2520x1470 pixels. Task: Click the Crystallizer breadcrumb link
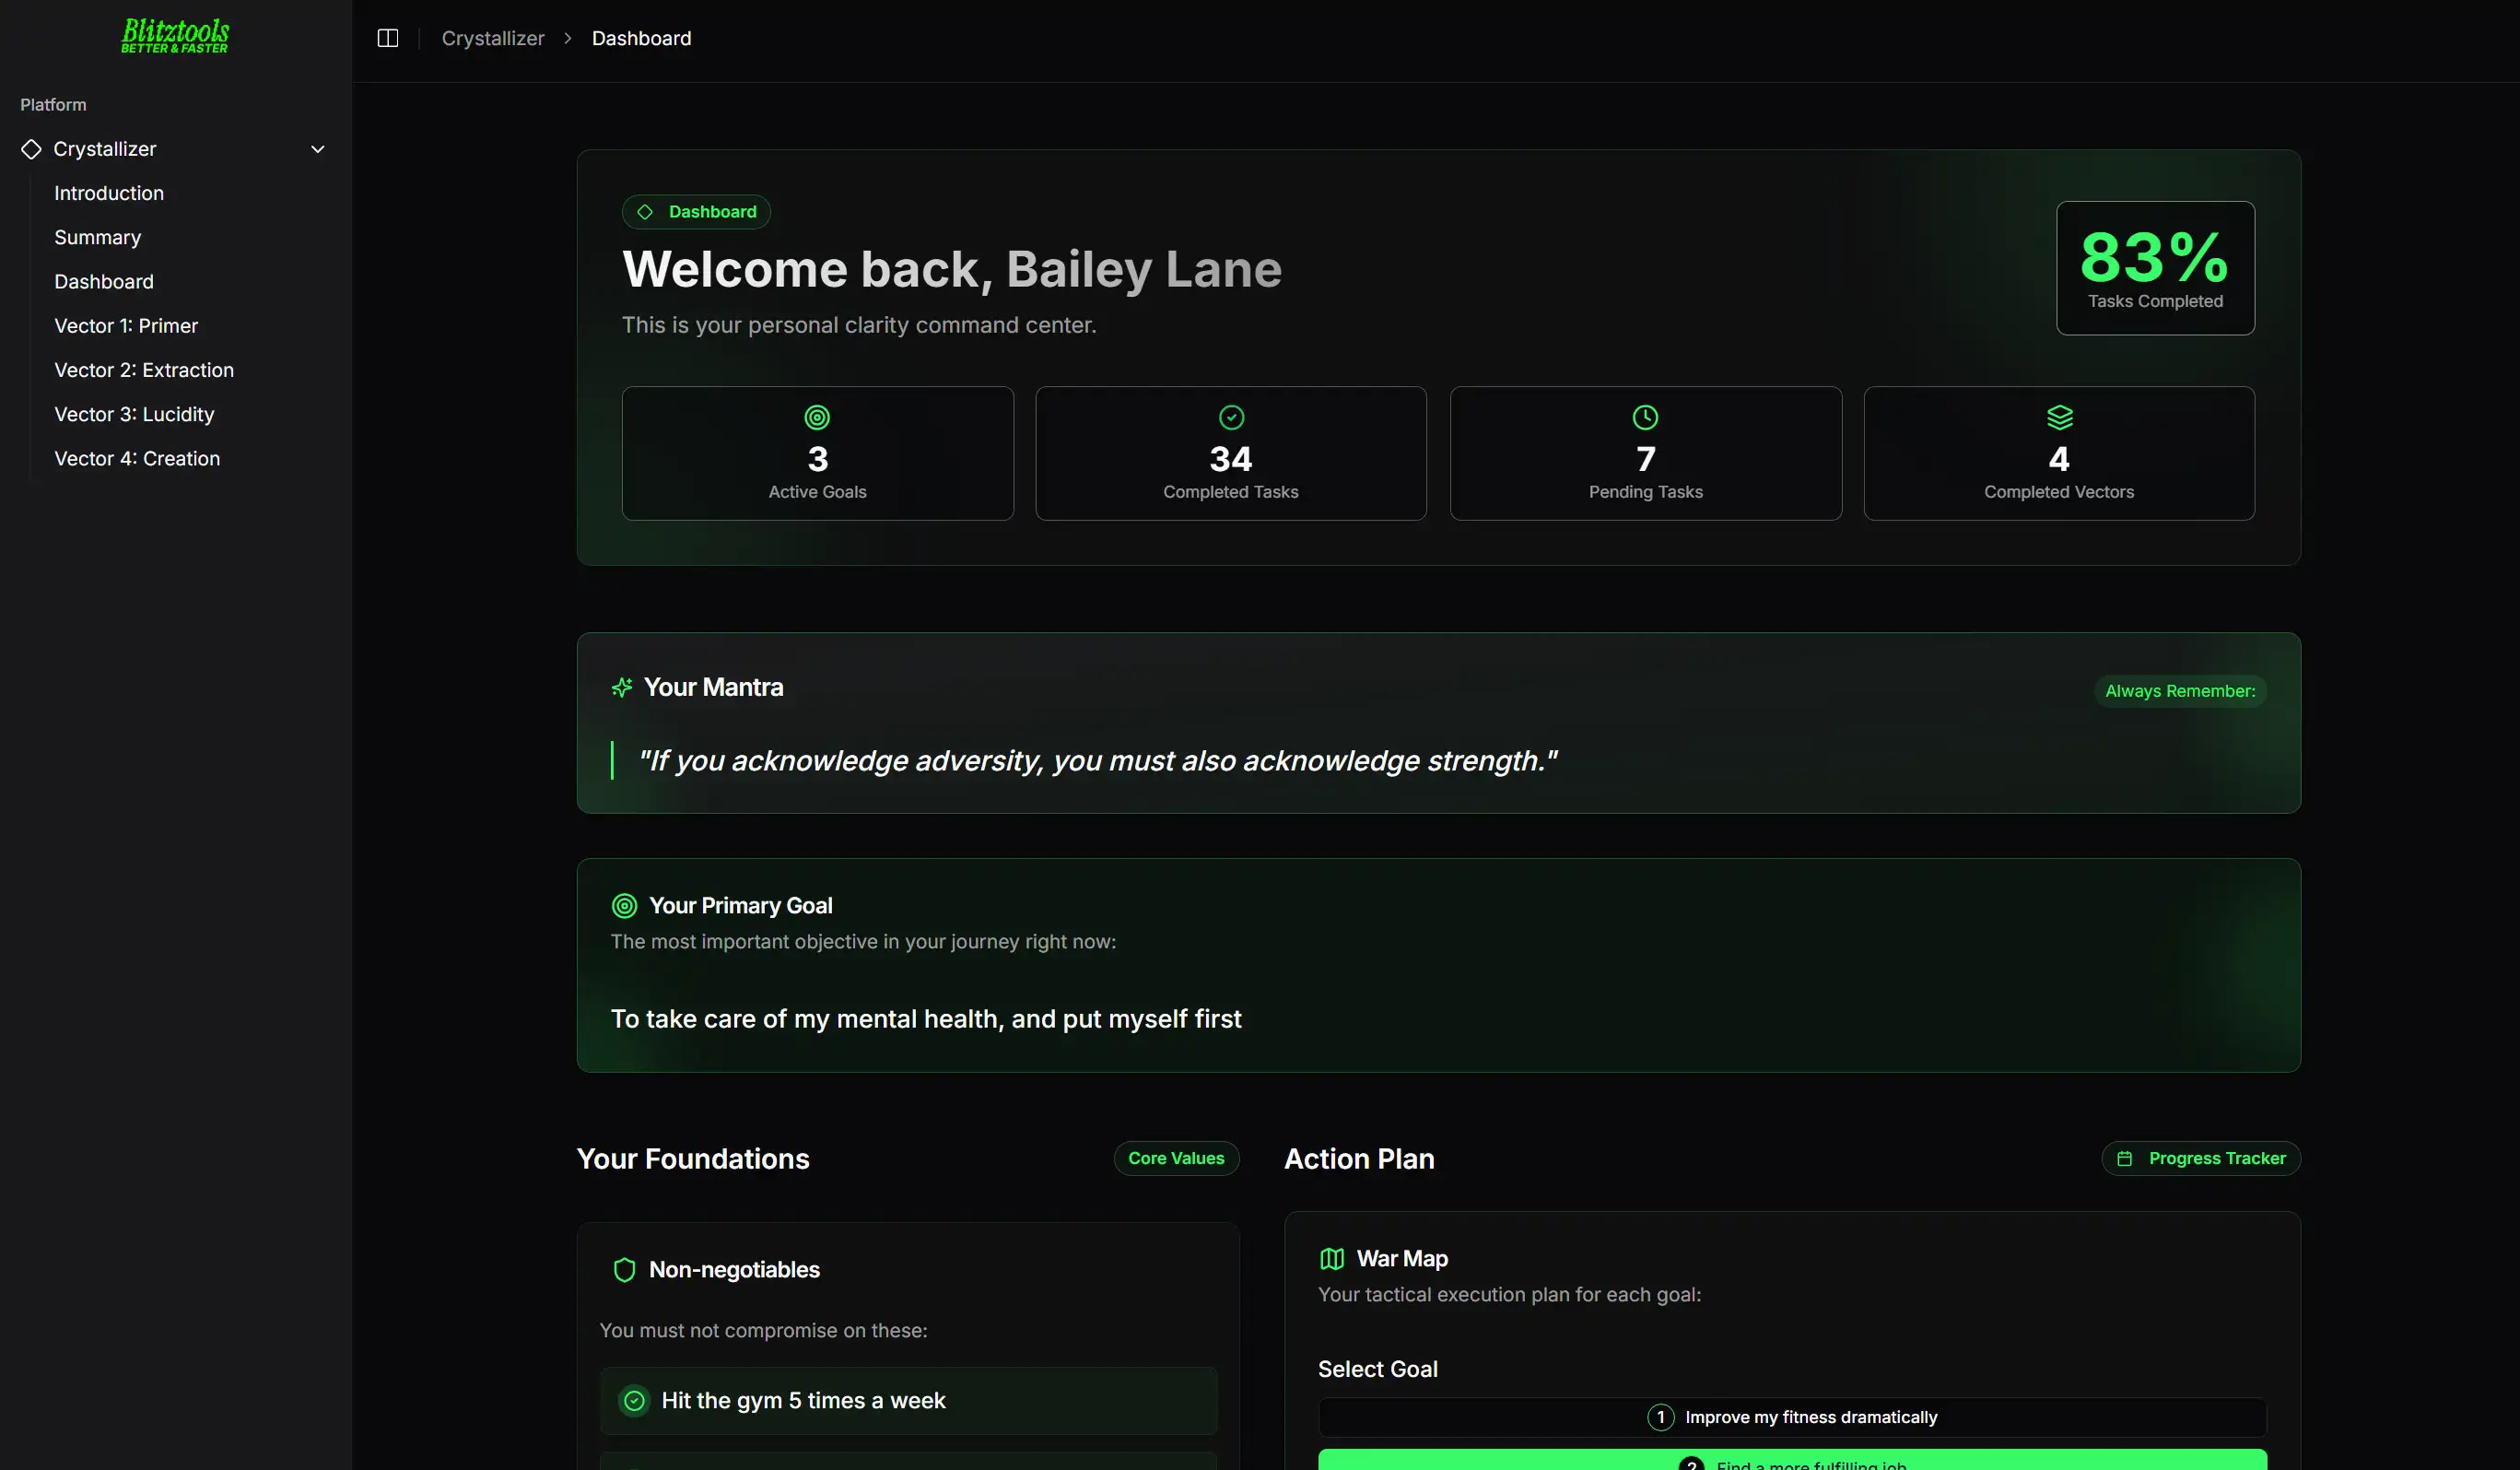pyautogui.click(x=493, y=38)
